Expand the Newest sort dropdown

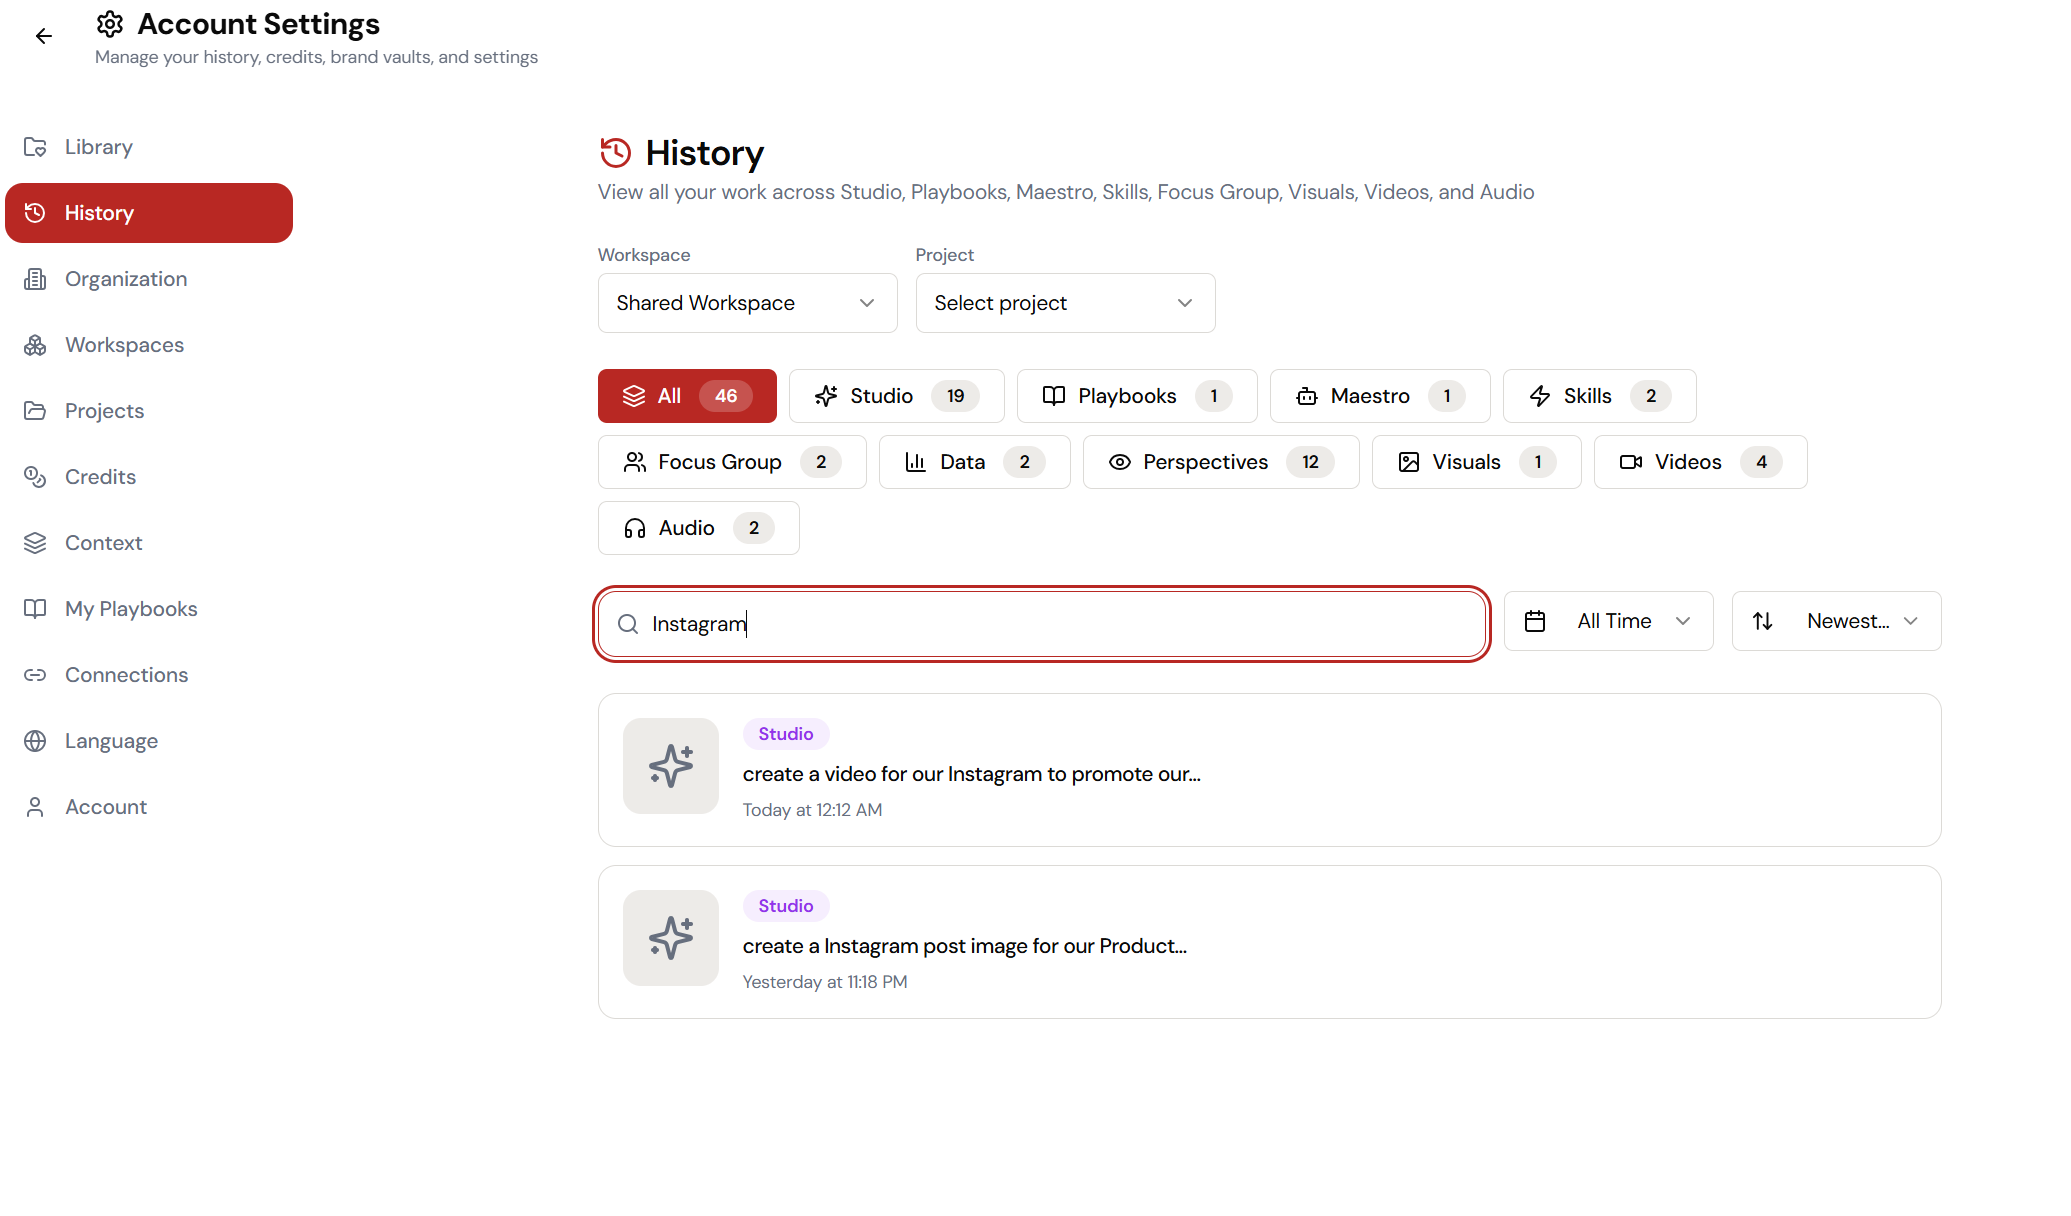[x=1836, y=621]
